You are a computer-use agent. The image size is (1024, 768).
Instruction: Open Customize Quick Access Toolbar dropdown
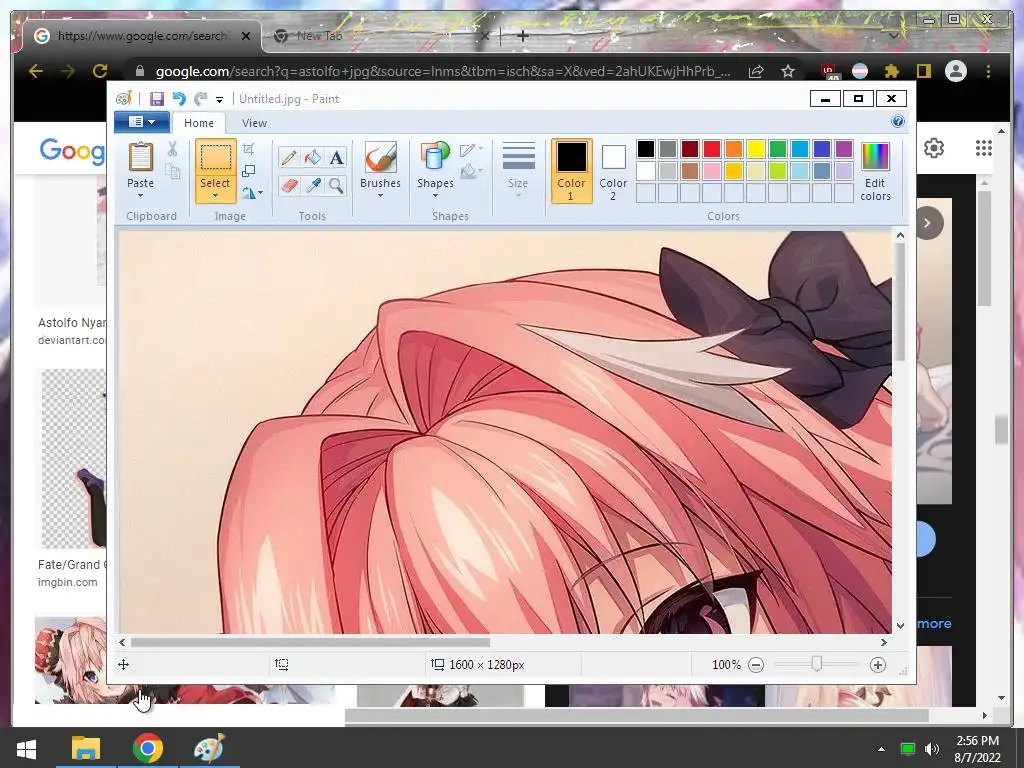(x=219, y=99)
